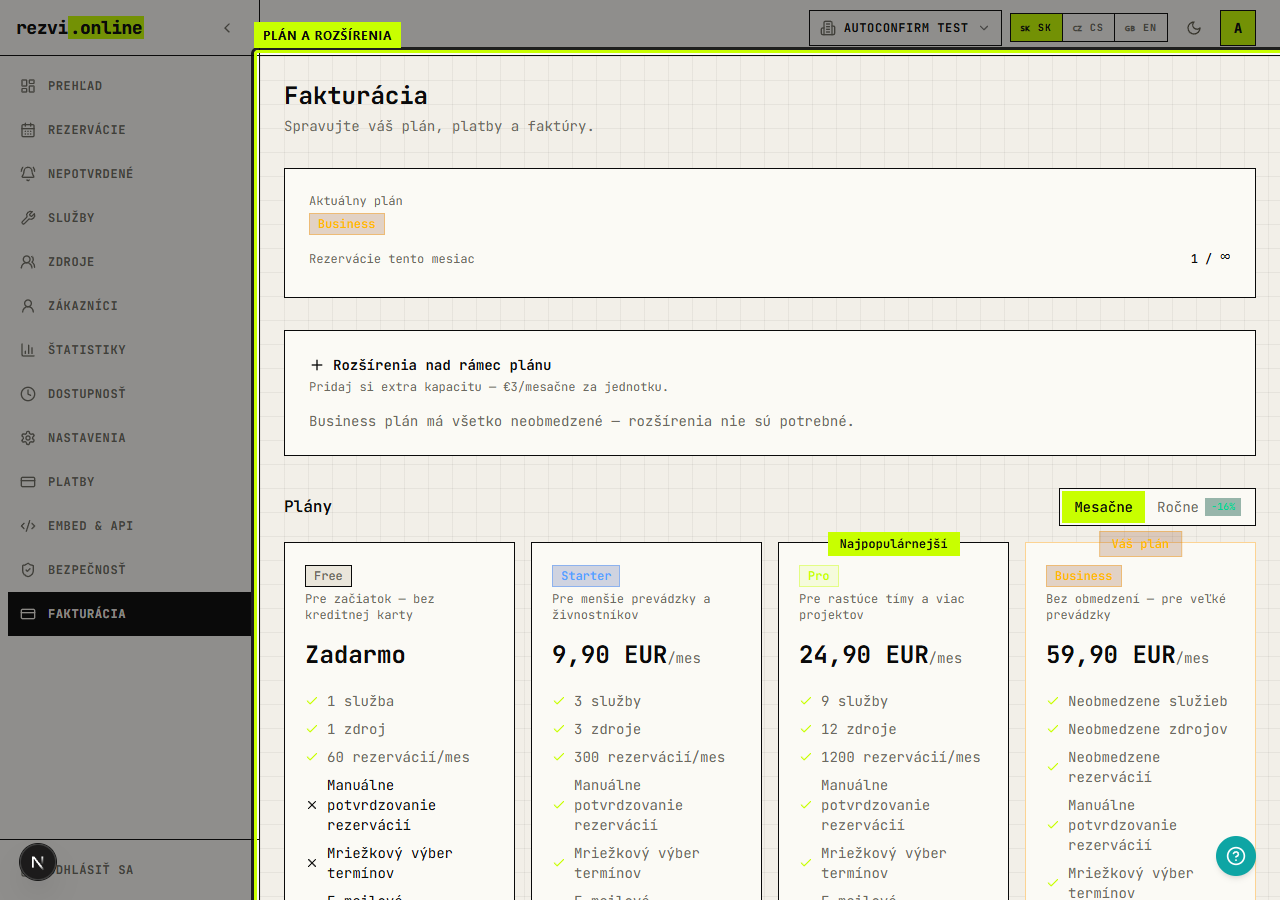Click the Starter plan badge
This screenshot has width=1280, height=900.
(x=586, y=576)
